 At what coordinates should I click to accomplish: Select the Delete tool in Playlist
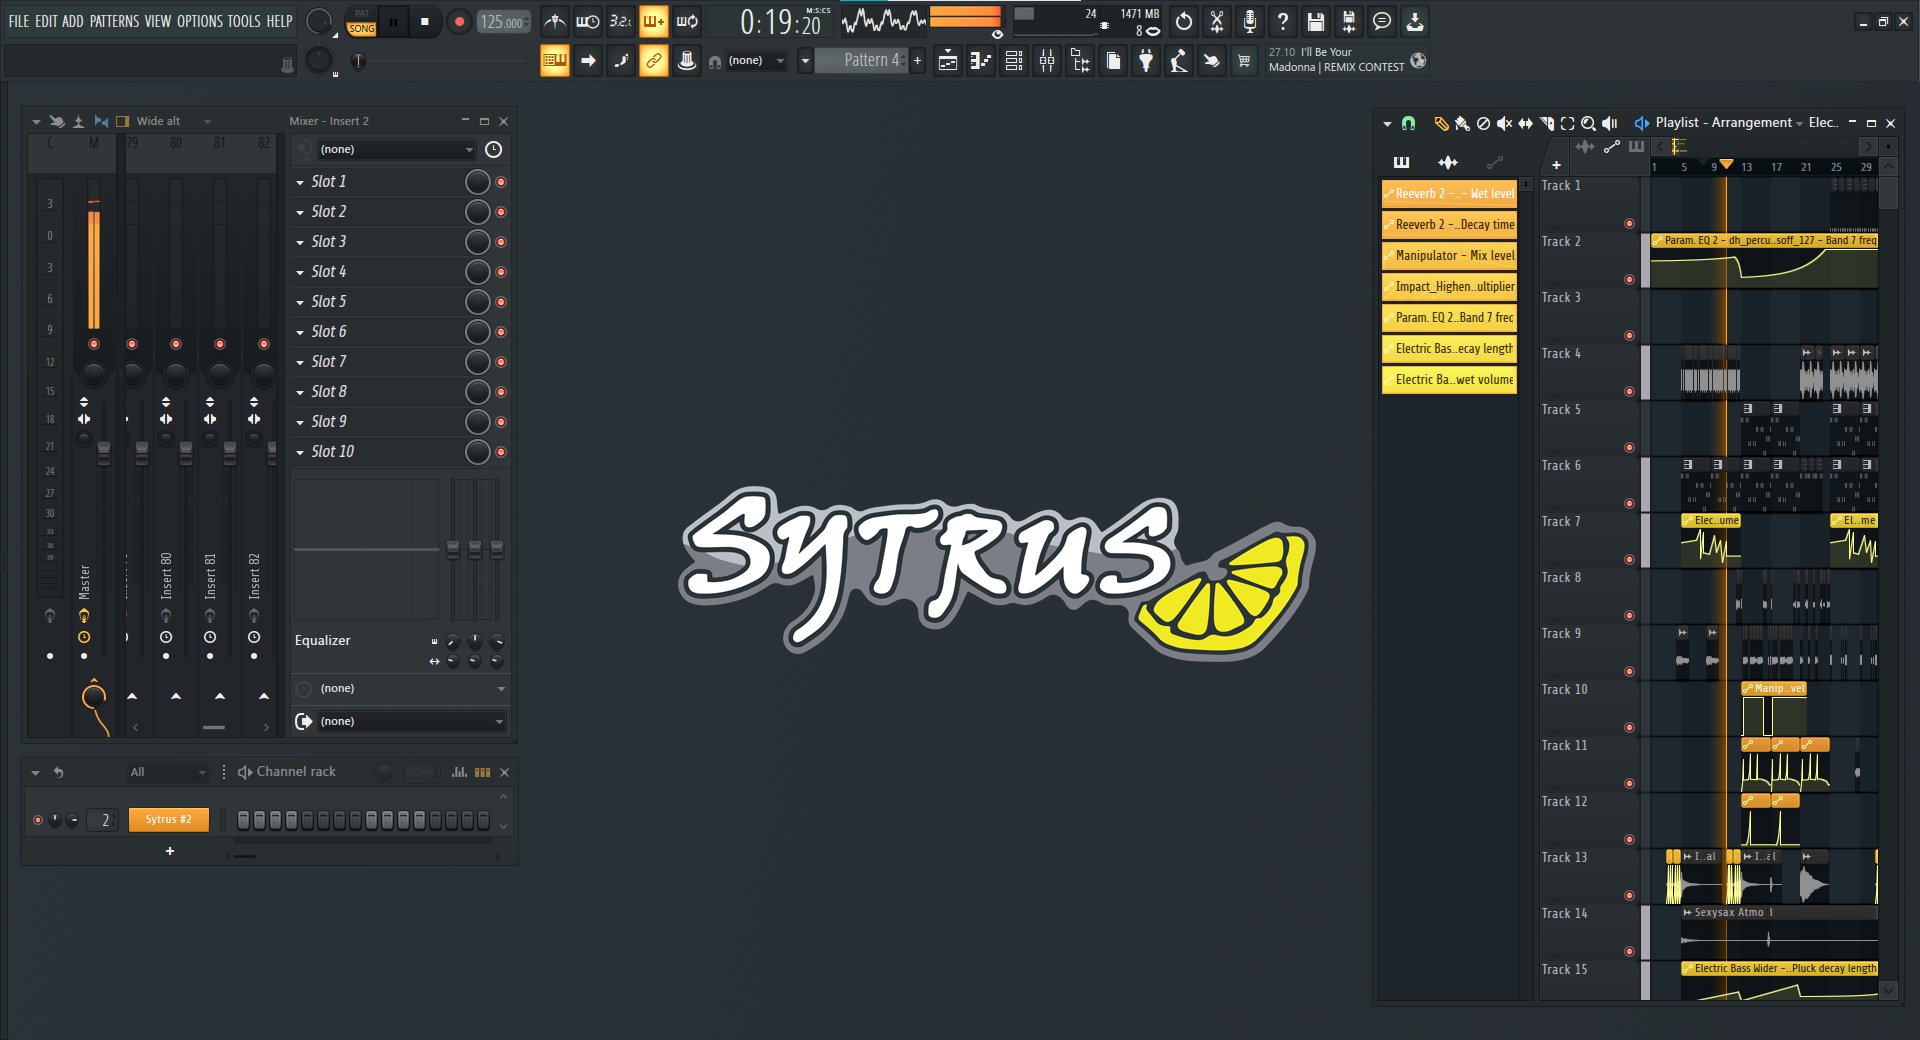(1483, 123)
